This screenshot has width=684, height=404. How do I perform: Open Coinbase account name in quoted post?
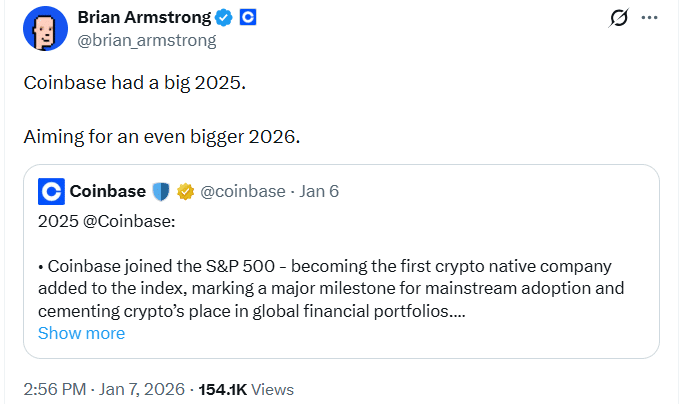click(107, 191)
